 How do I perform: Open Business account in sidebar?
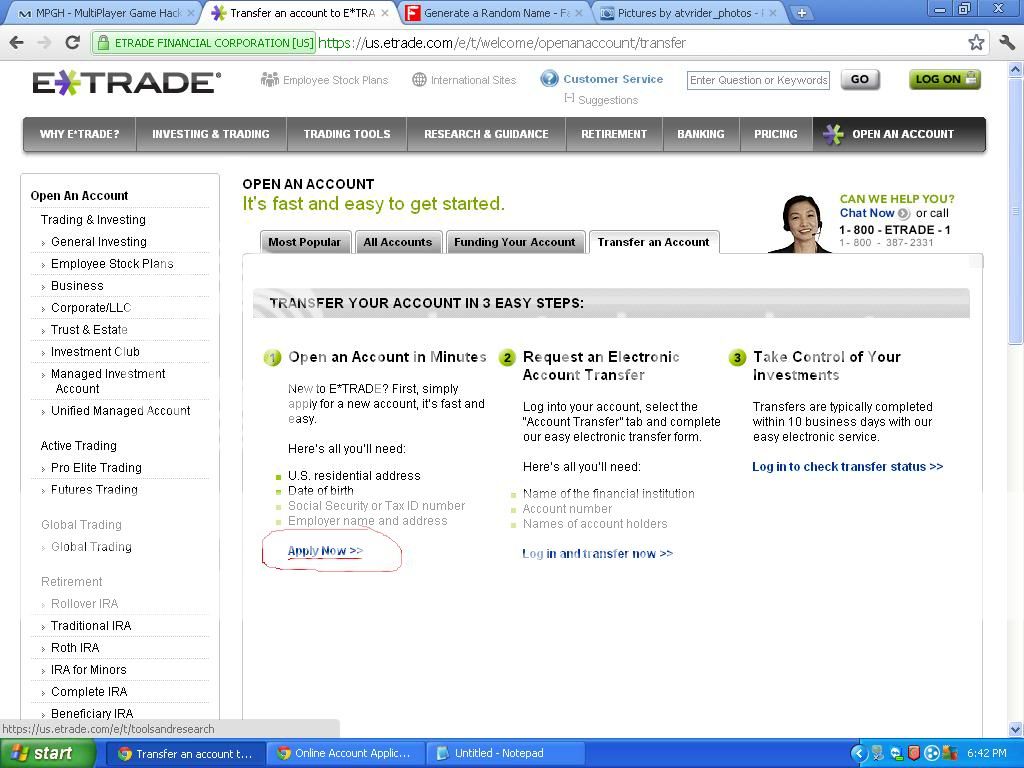click(x=77, y=286)
